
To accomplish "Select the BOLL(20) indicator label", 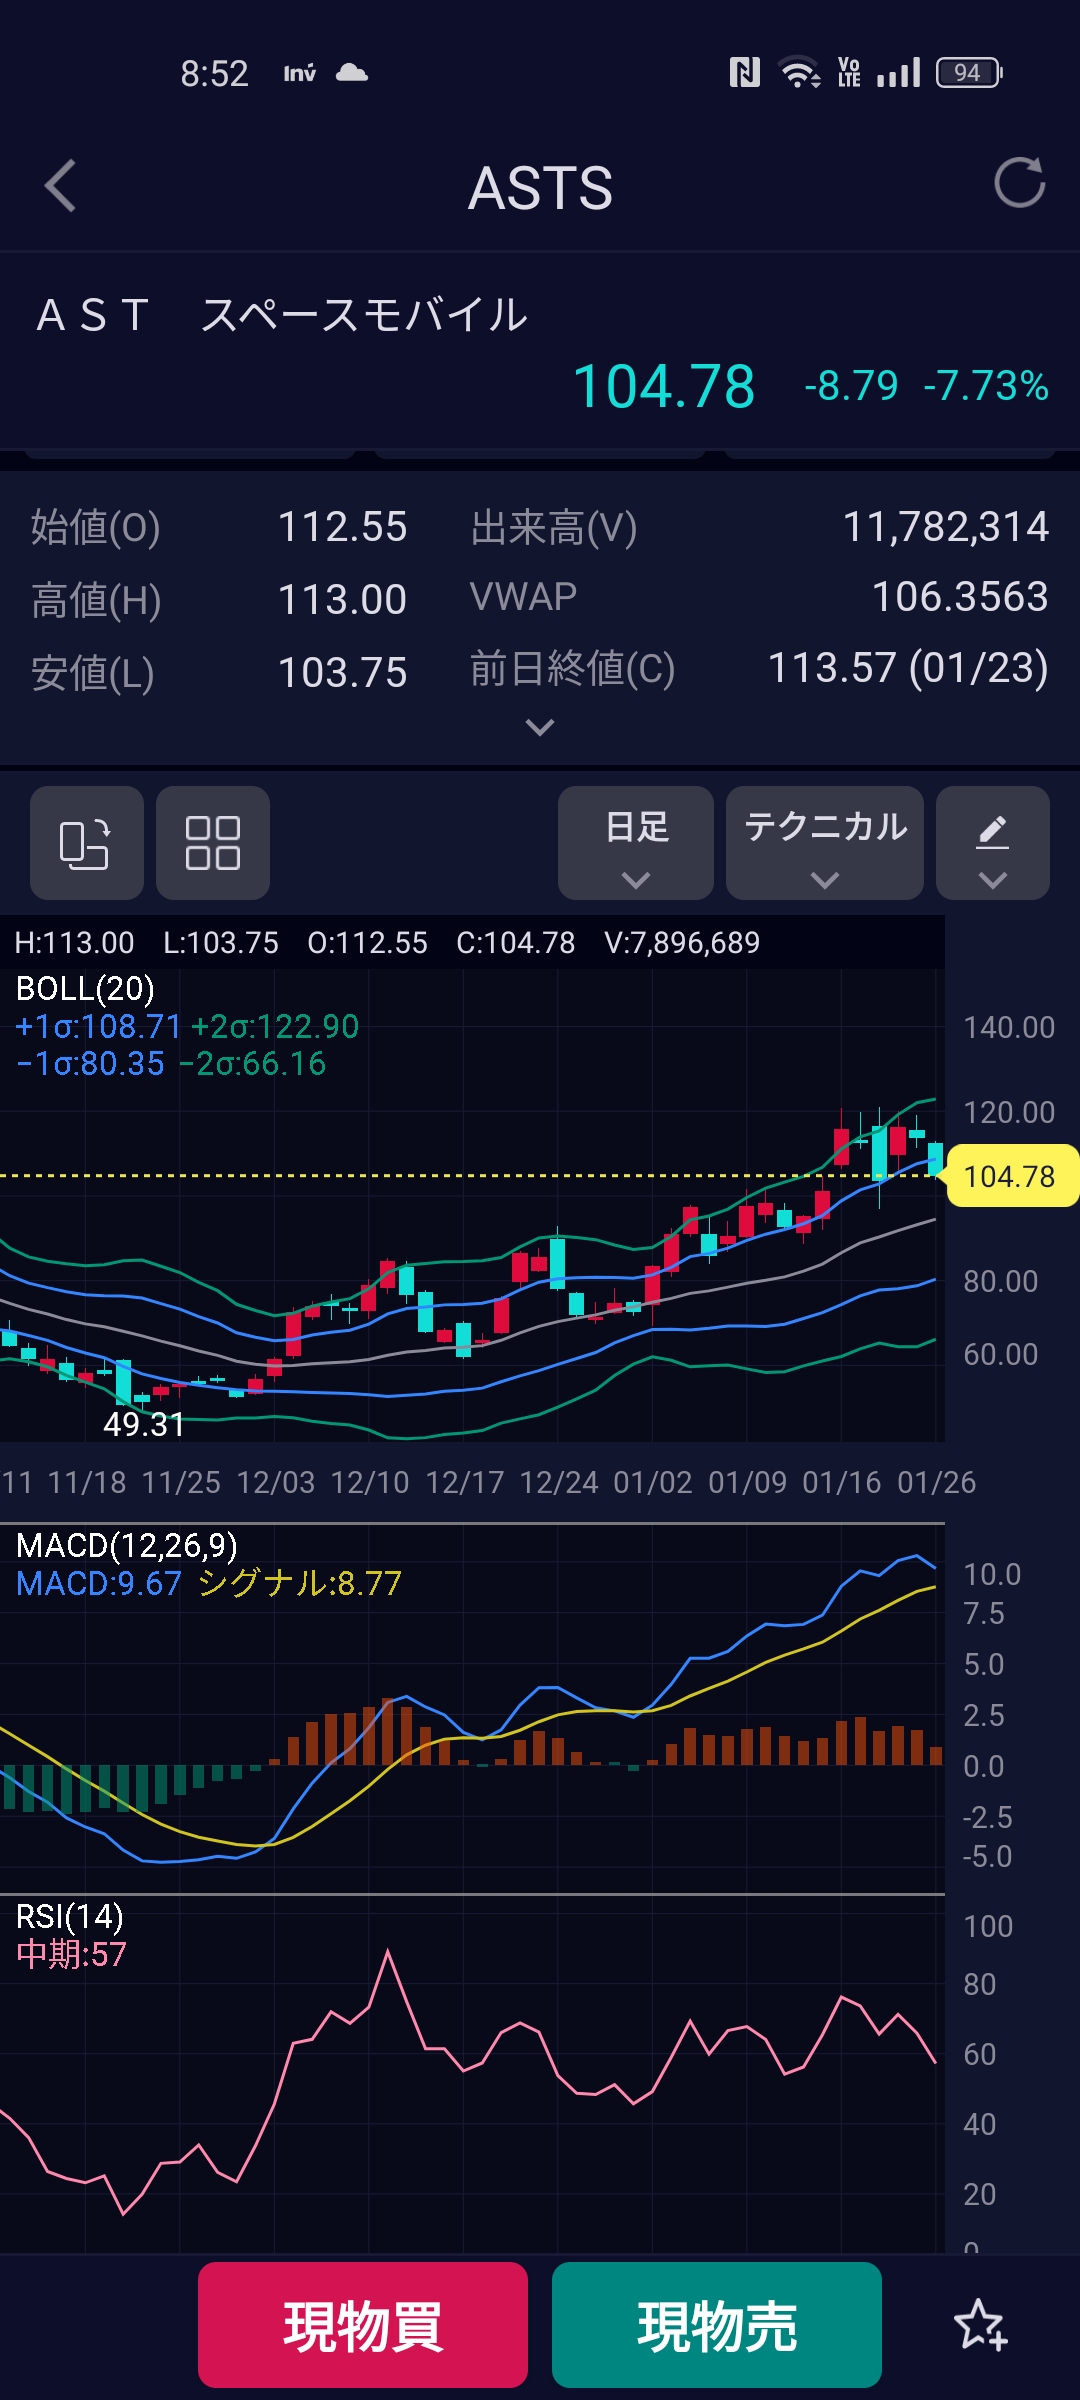I will (x=86, y=988).
